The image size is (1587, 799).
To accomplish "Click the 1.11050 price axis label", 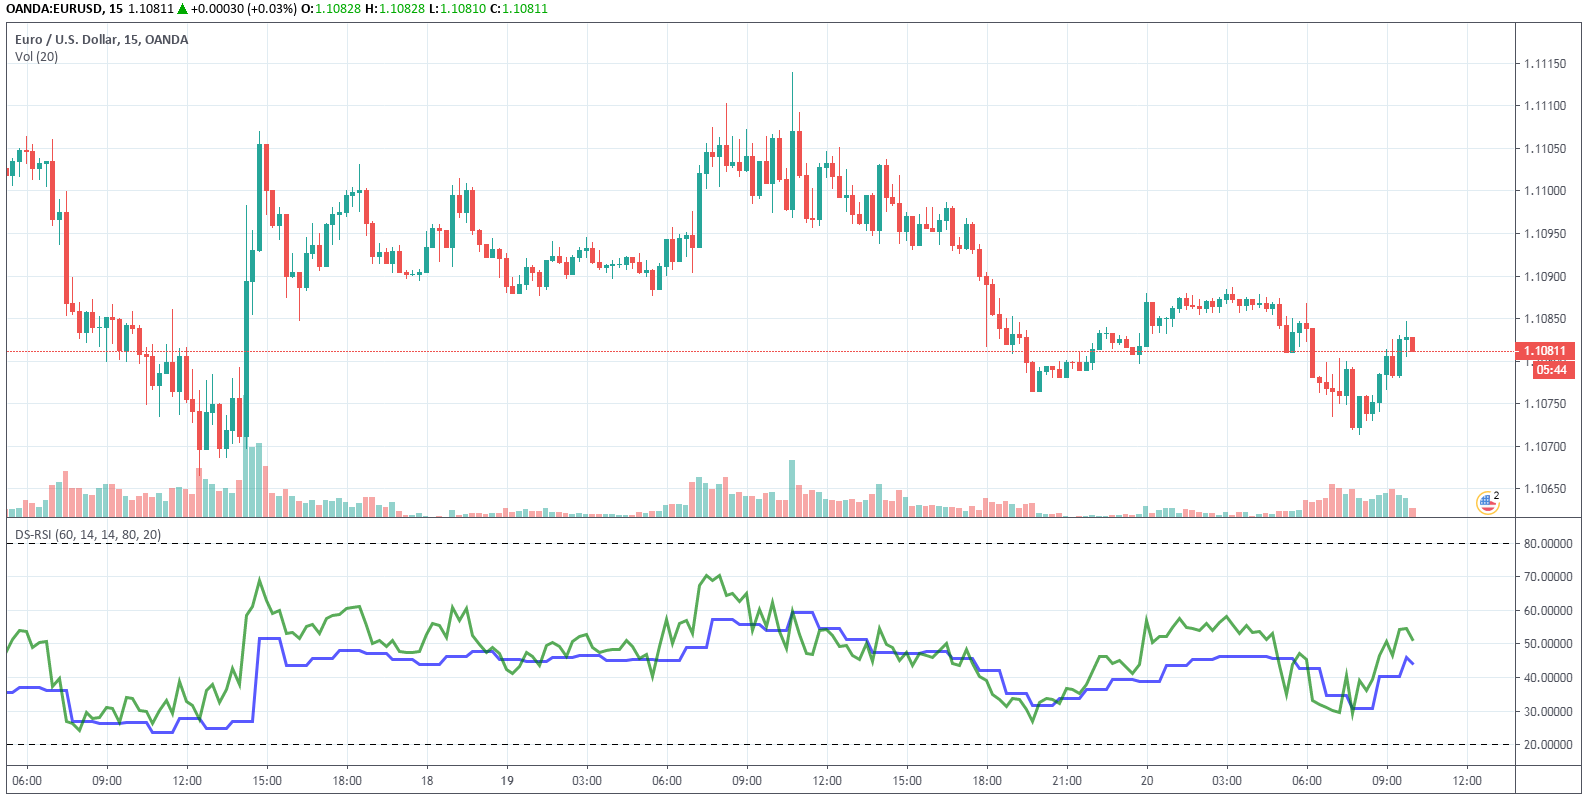I will tap(1545, 149).
